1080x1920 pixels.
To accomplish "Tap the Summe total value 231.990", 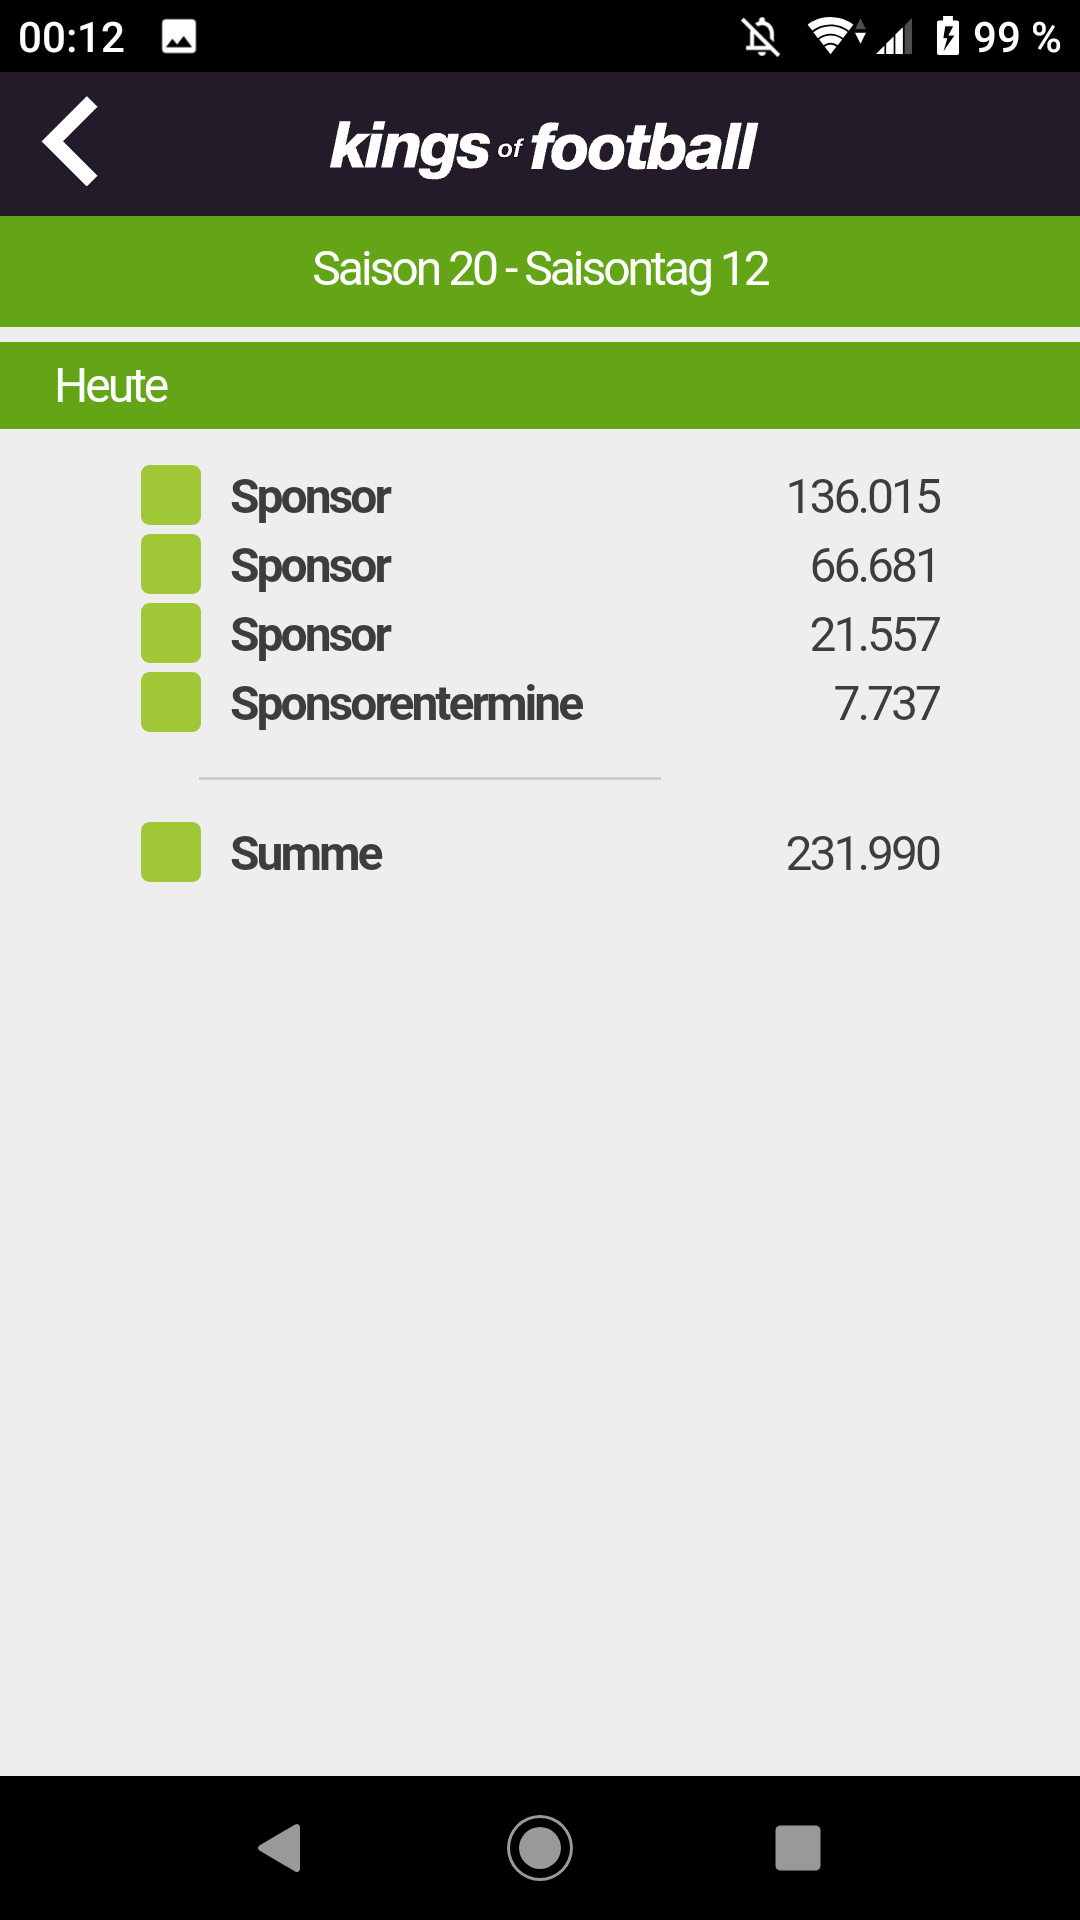I will click(863, 854).
